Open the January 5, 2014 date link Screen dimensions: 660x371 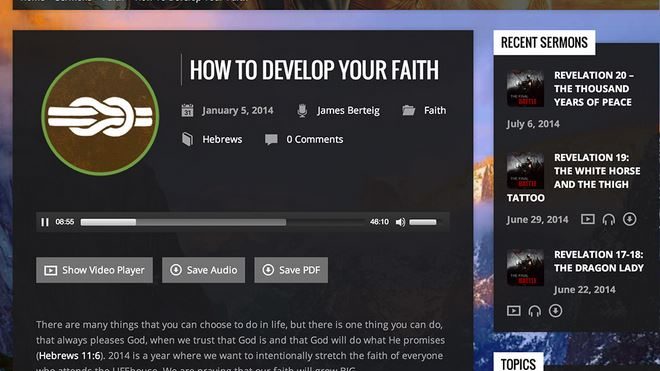[238, 110]
